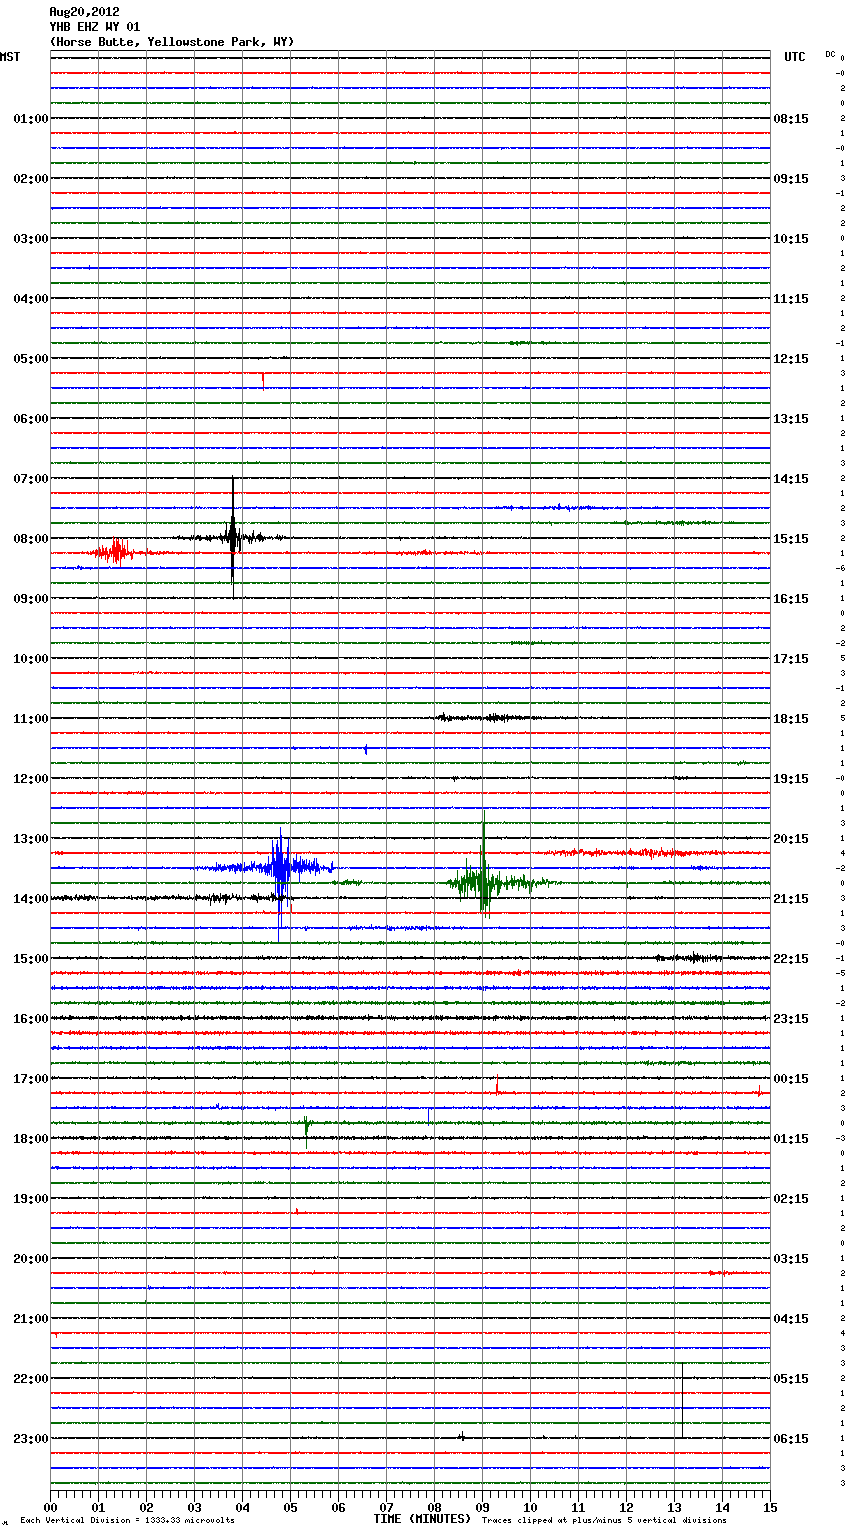Click the large black seismic spike near 07:45
The height and width of the screenshot is (1534, 850).
coord(233,537)
